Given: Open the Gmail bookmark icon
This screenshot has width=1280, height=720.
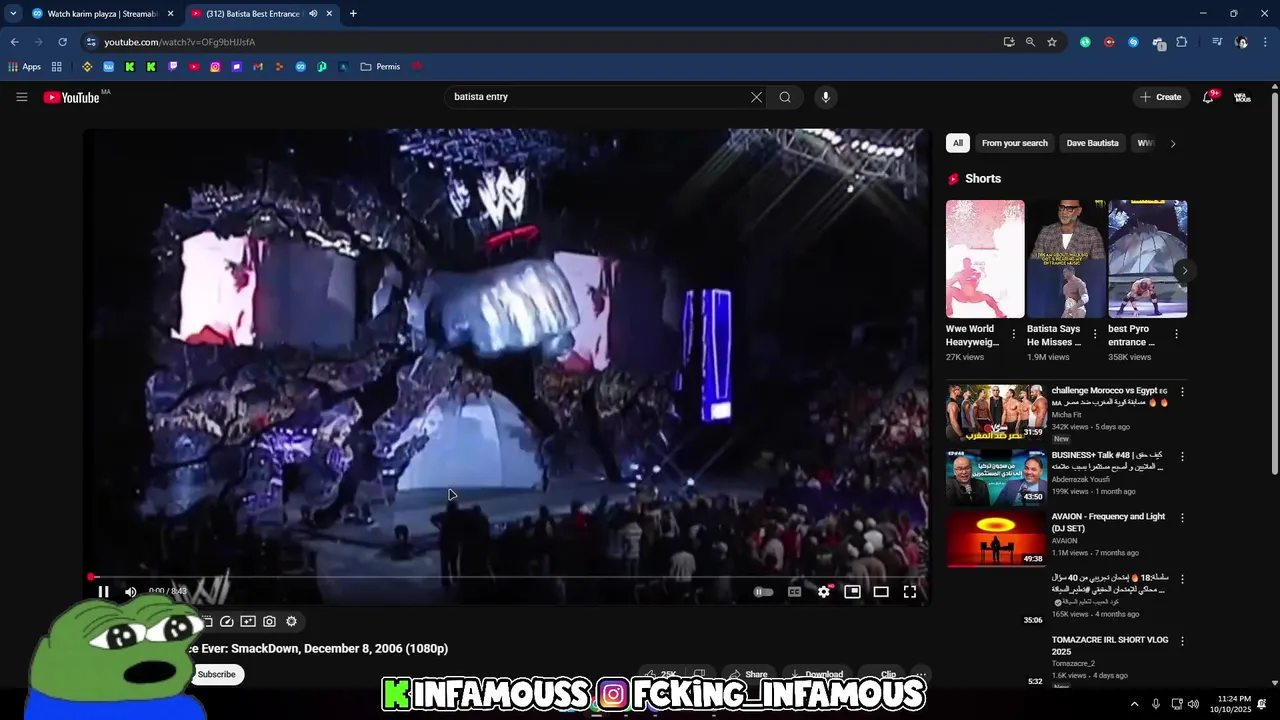Looking at the screenshot, I should click(x=258, y=67).
